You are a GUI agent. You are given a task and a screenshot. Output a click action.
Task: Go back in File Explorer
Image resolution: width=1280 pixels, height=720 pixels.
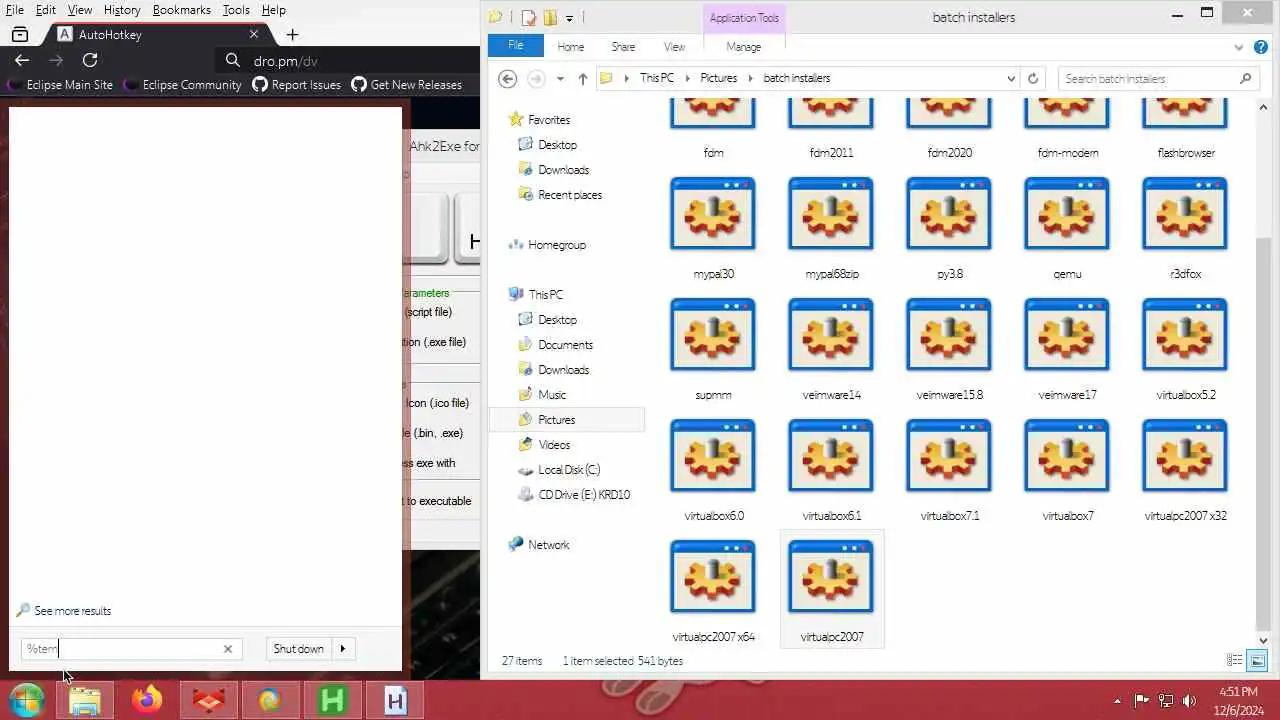tap(507, 78)
